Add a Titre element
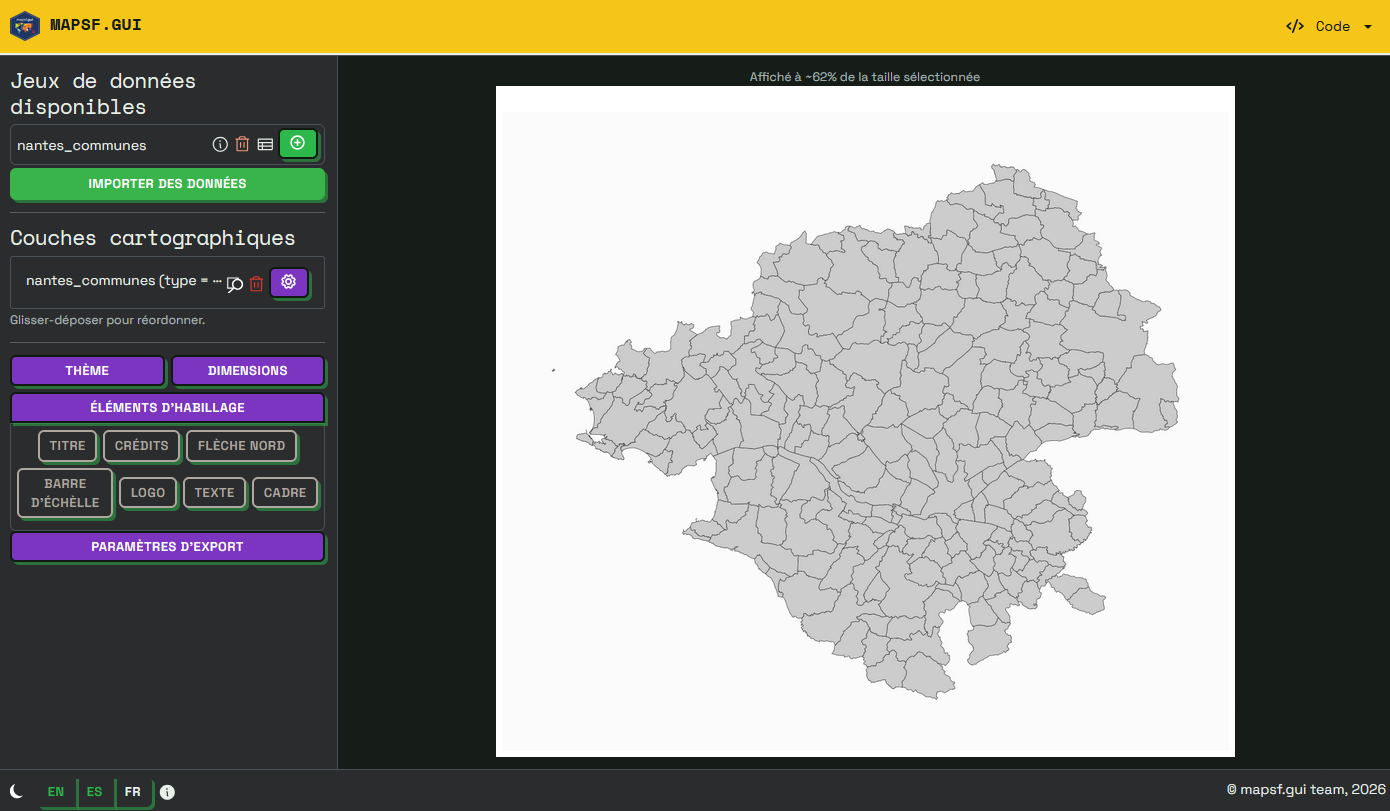1390x811 pixels. tap(68, 446)
